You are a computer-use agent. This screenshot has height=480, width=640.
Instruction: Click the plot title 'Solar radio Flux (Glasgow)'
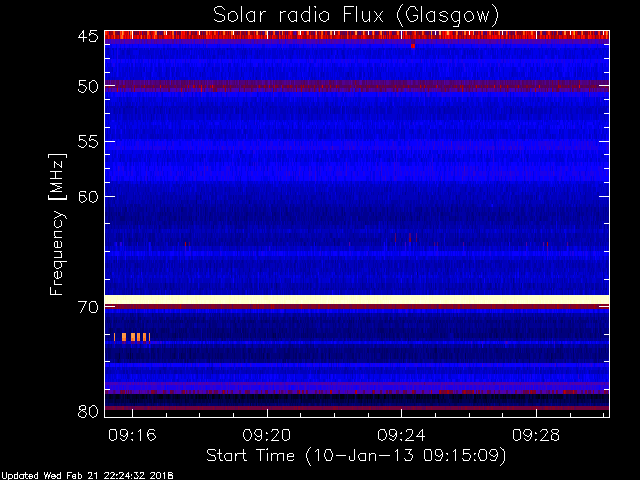(356, 16)
